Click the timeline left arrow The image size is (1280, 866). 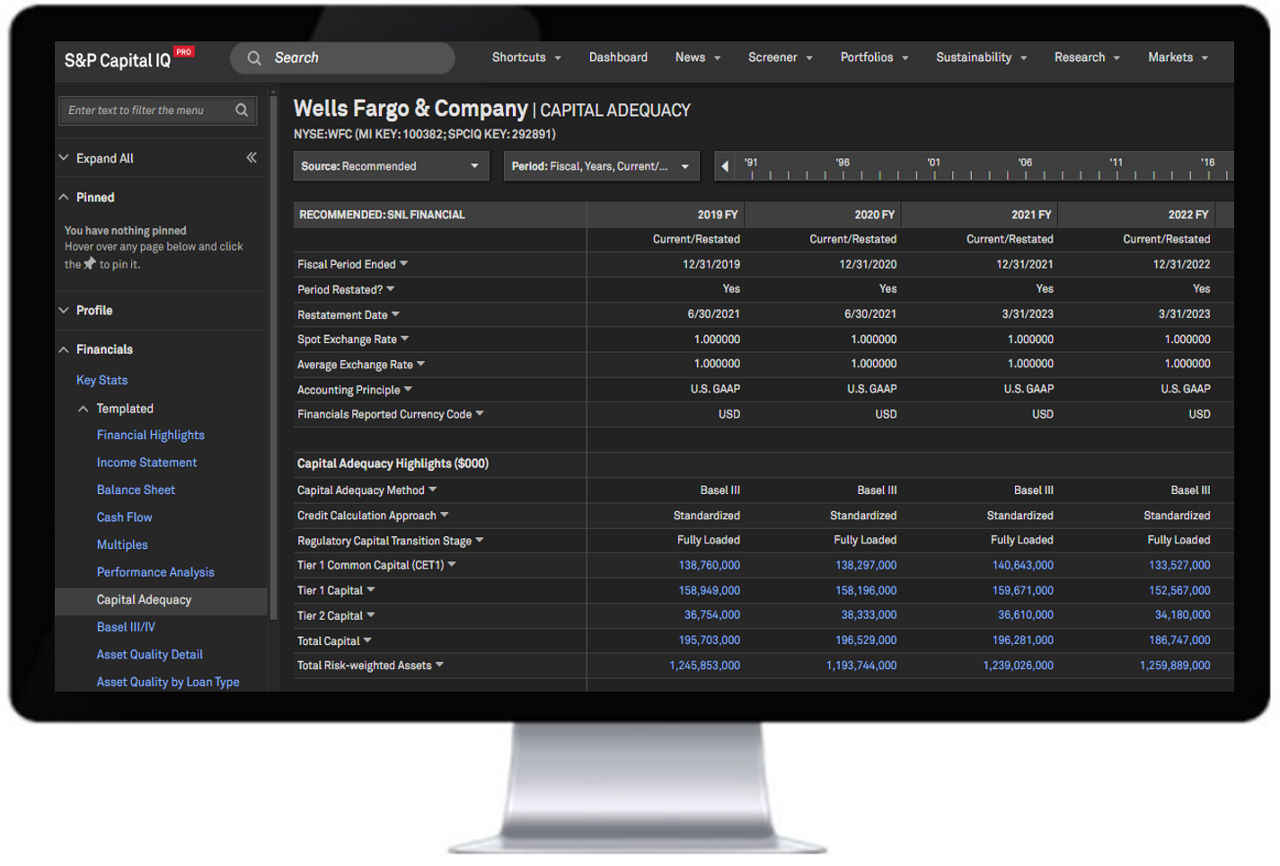tap(725, 166)
